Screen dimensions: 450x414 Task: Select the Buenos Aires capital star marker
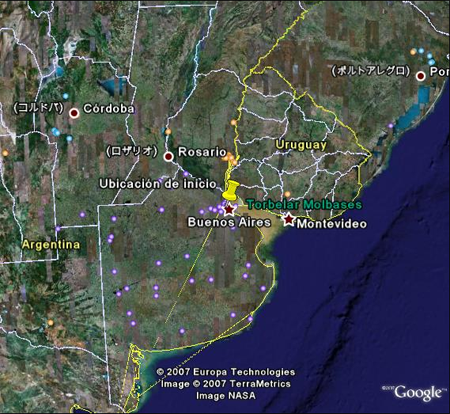click(229, 210)
